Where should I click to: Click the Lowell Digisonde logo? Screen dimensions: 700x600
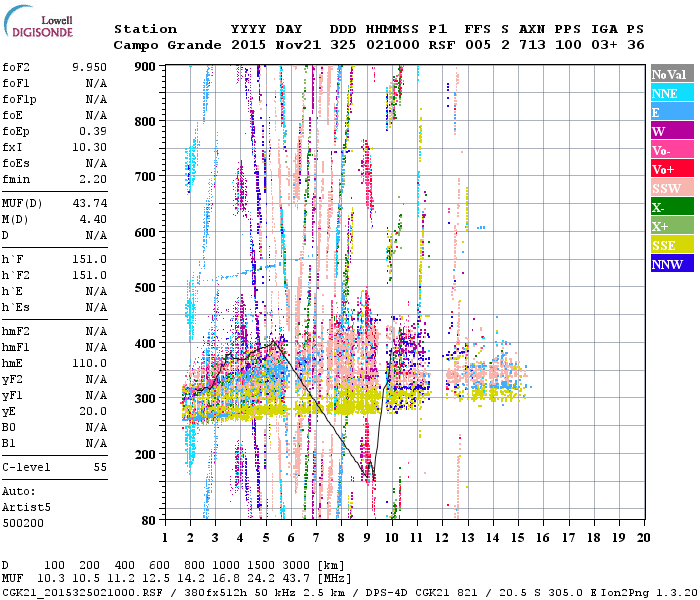point(38,22)
